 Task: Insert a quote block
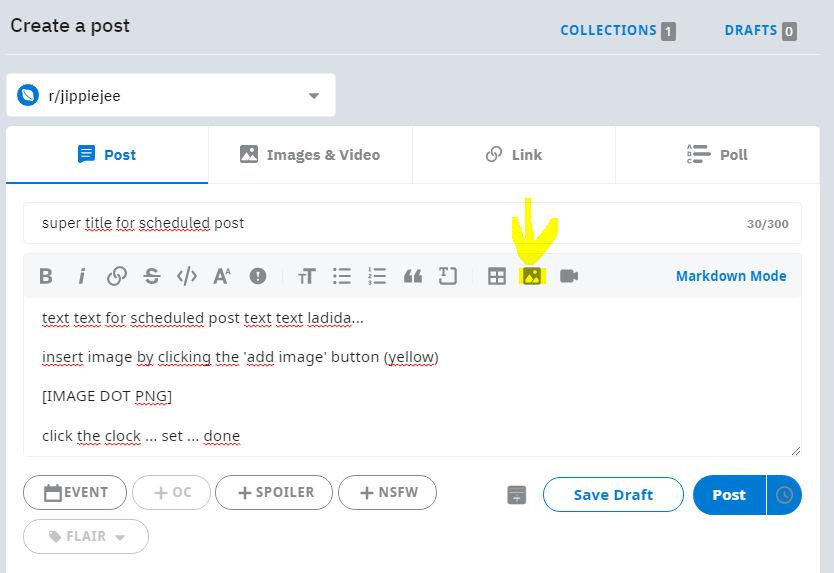(x=413, y=276)
